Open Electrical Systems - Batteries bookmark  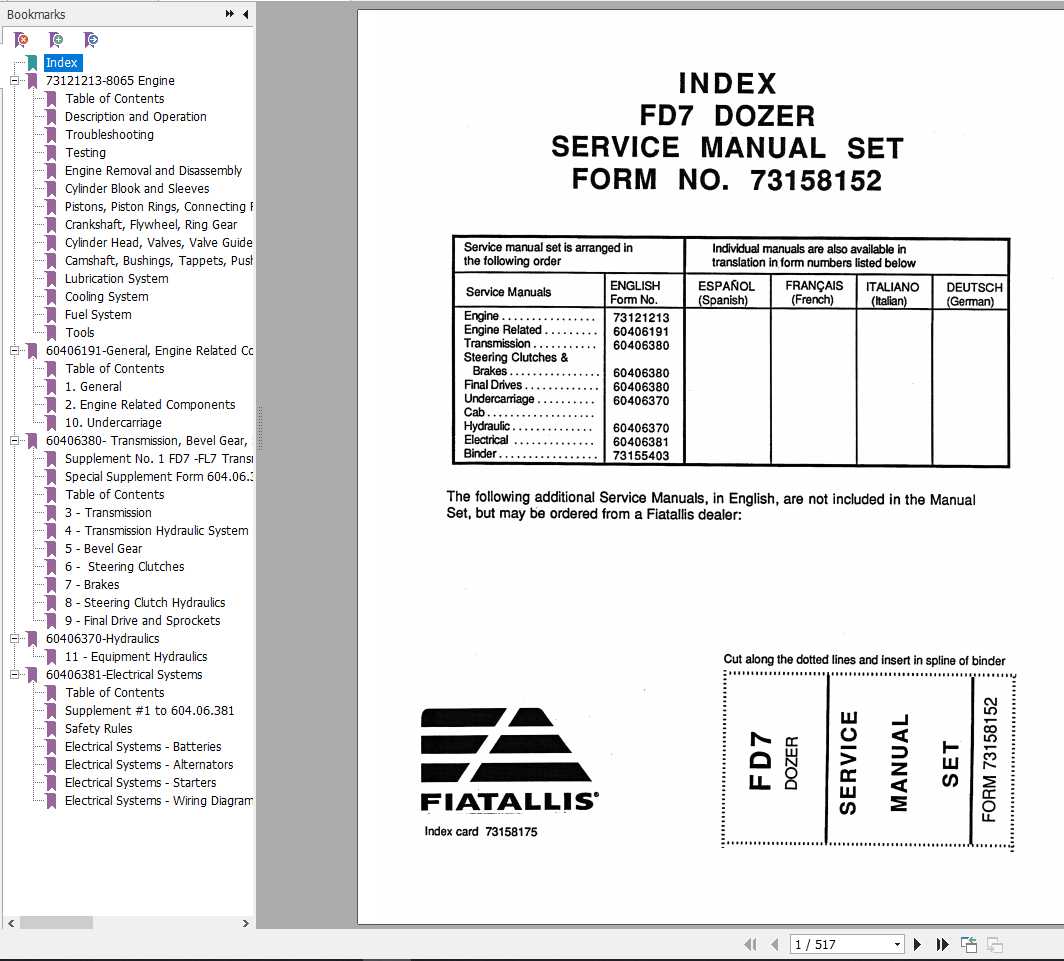click(143, 747)
